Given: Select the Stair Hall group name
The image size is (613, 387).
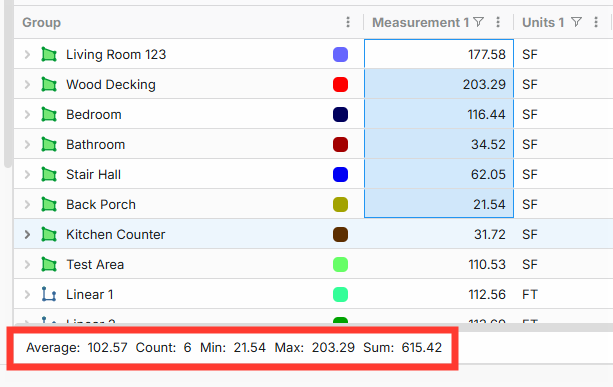Looking at the screenshot, I should pos(93,174).
